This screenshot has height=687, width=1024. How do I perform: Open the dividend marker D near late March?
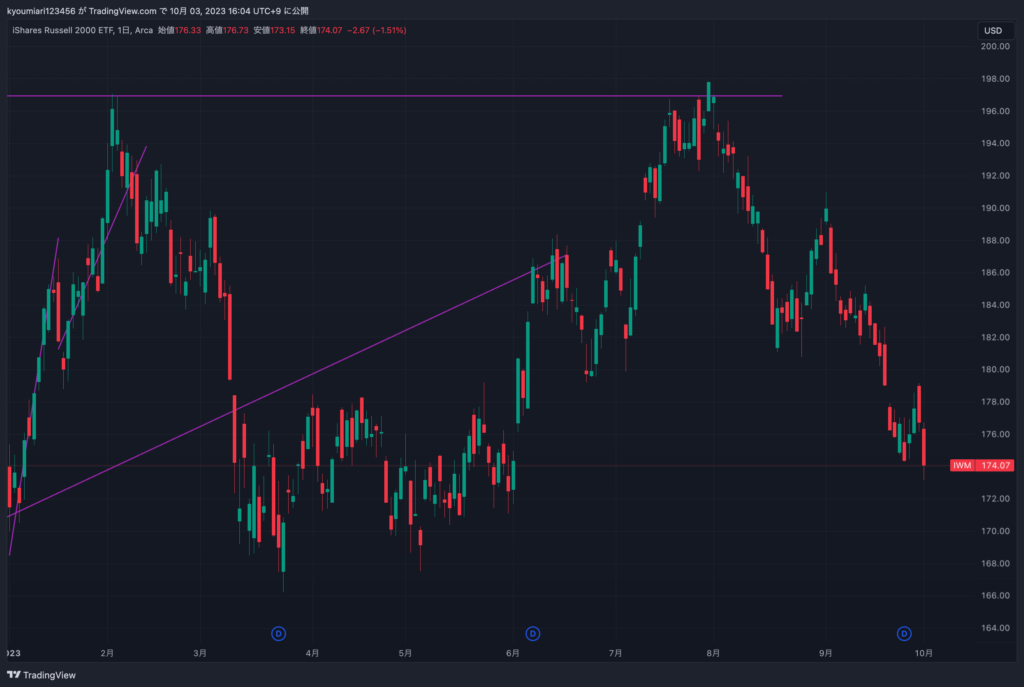(x=278, y=633)
